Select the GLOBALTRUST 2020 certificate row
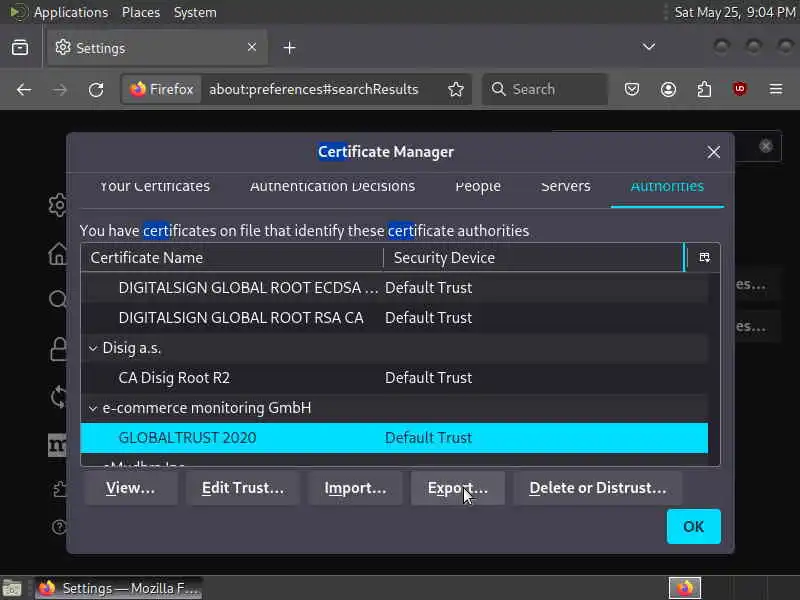Image resolution: width=800 pixels, height=600 pixels. pos(394,438)
